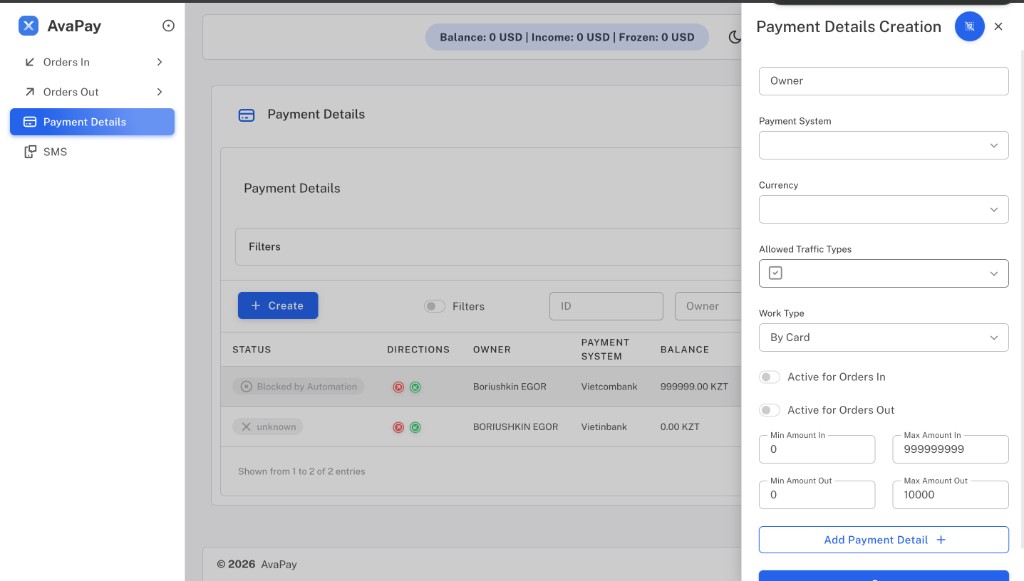Click the Max Amount In field
Screen dimensions: 1024x581
(950, 449)
